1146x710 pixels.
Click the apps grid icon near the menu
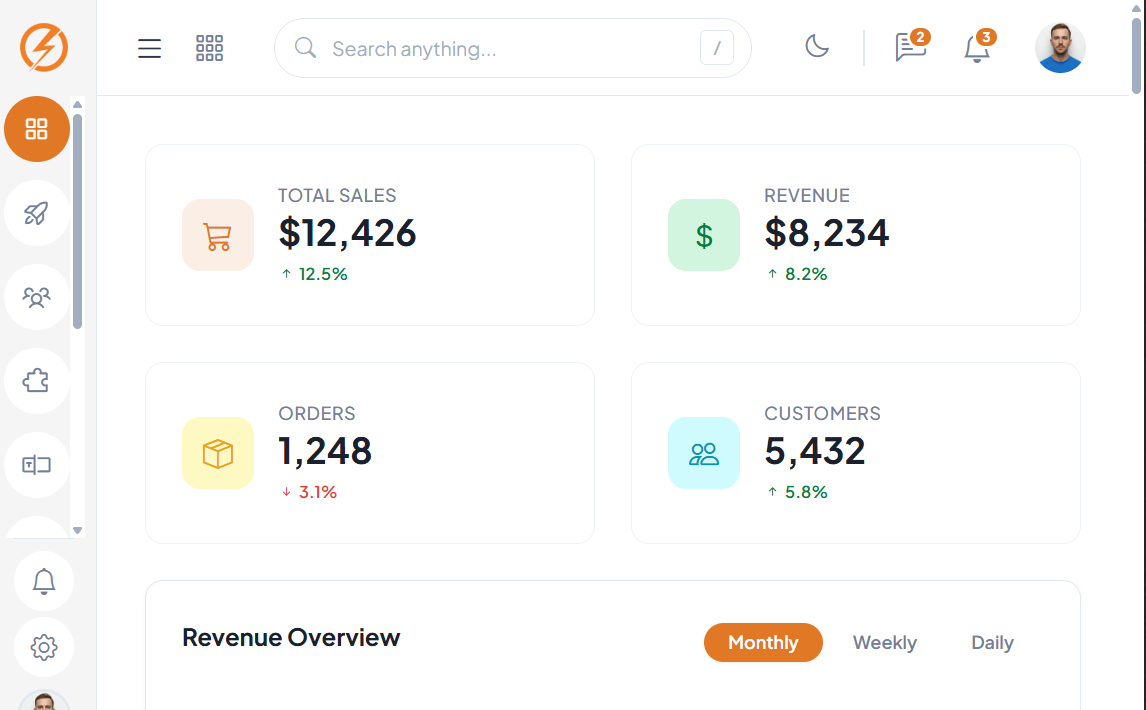[x=209, y=48]
